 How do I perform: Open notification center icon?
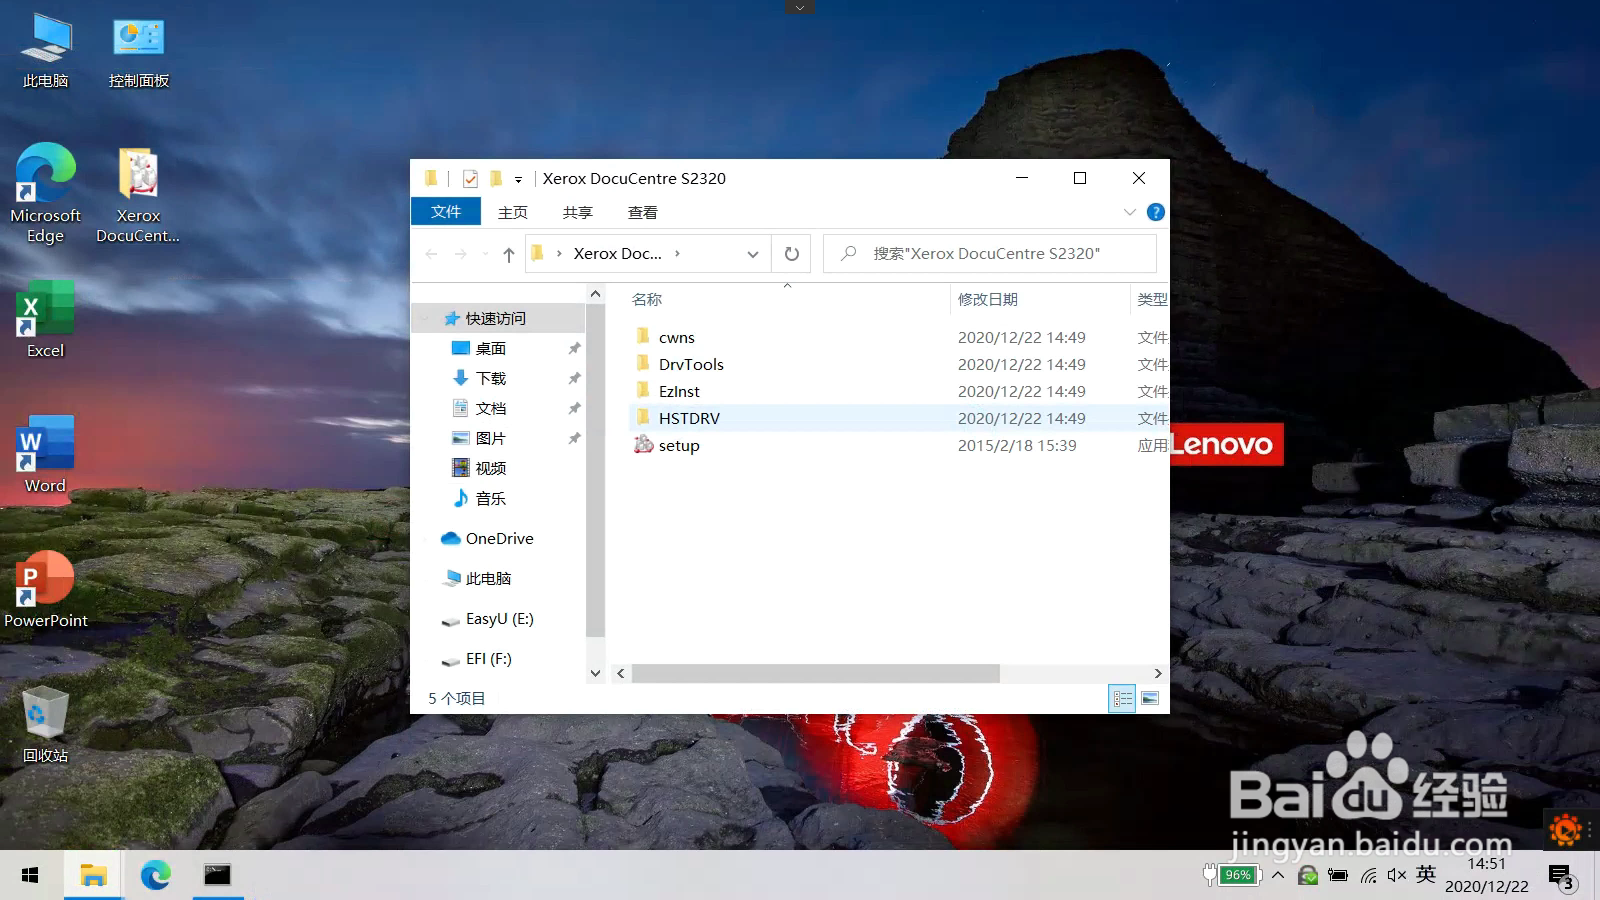(x=1562, y=879)
